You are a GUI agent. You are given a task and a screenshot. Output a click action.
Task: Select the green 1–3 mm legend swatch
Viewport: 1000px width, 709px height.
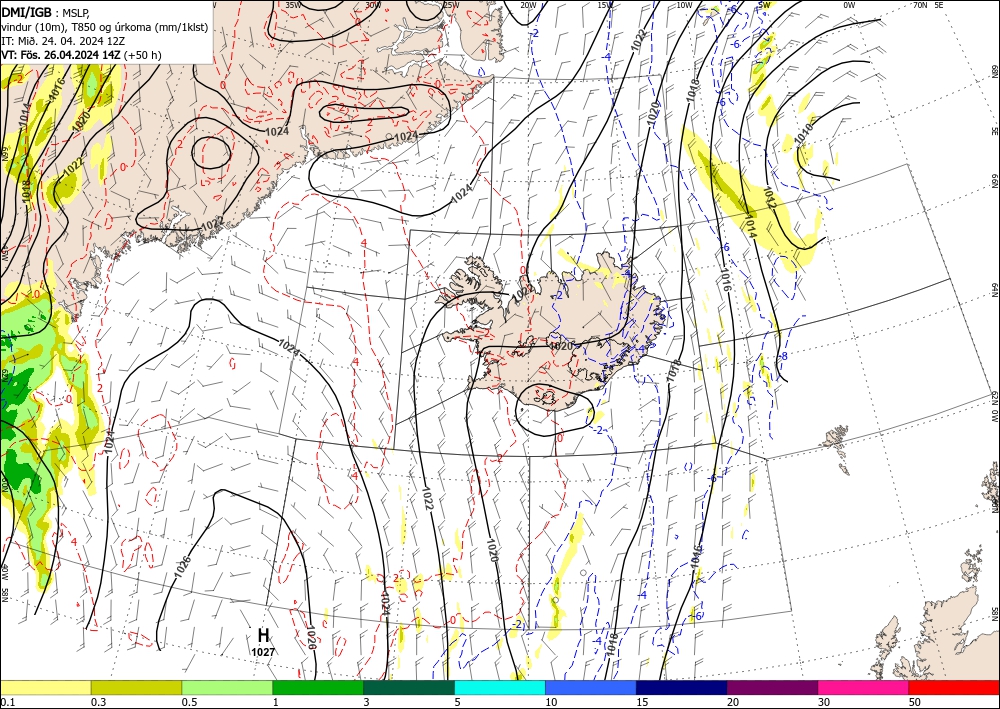[318, 687]
